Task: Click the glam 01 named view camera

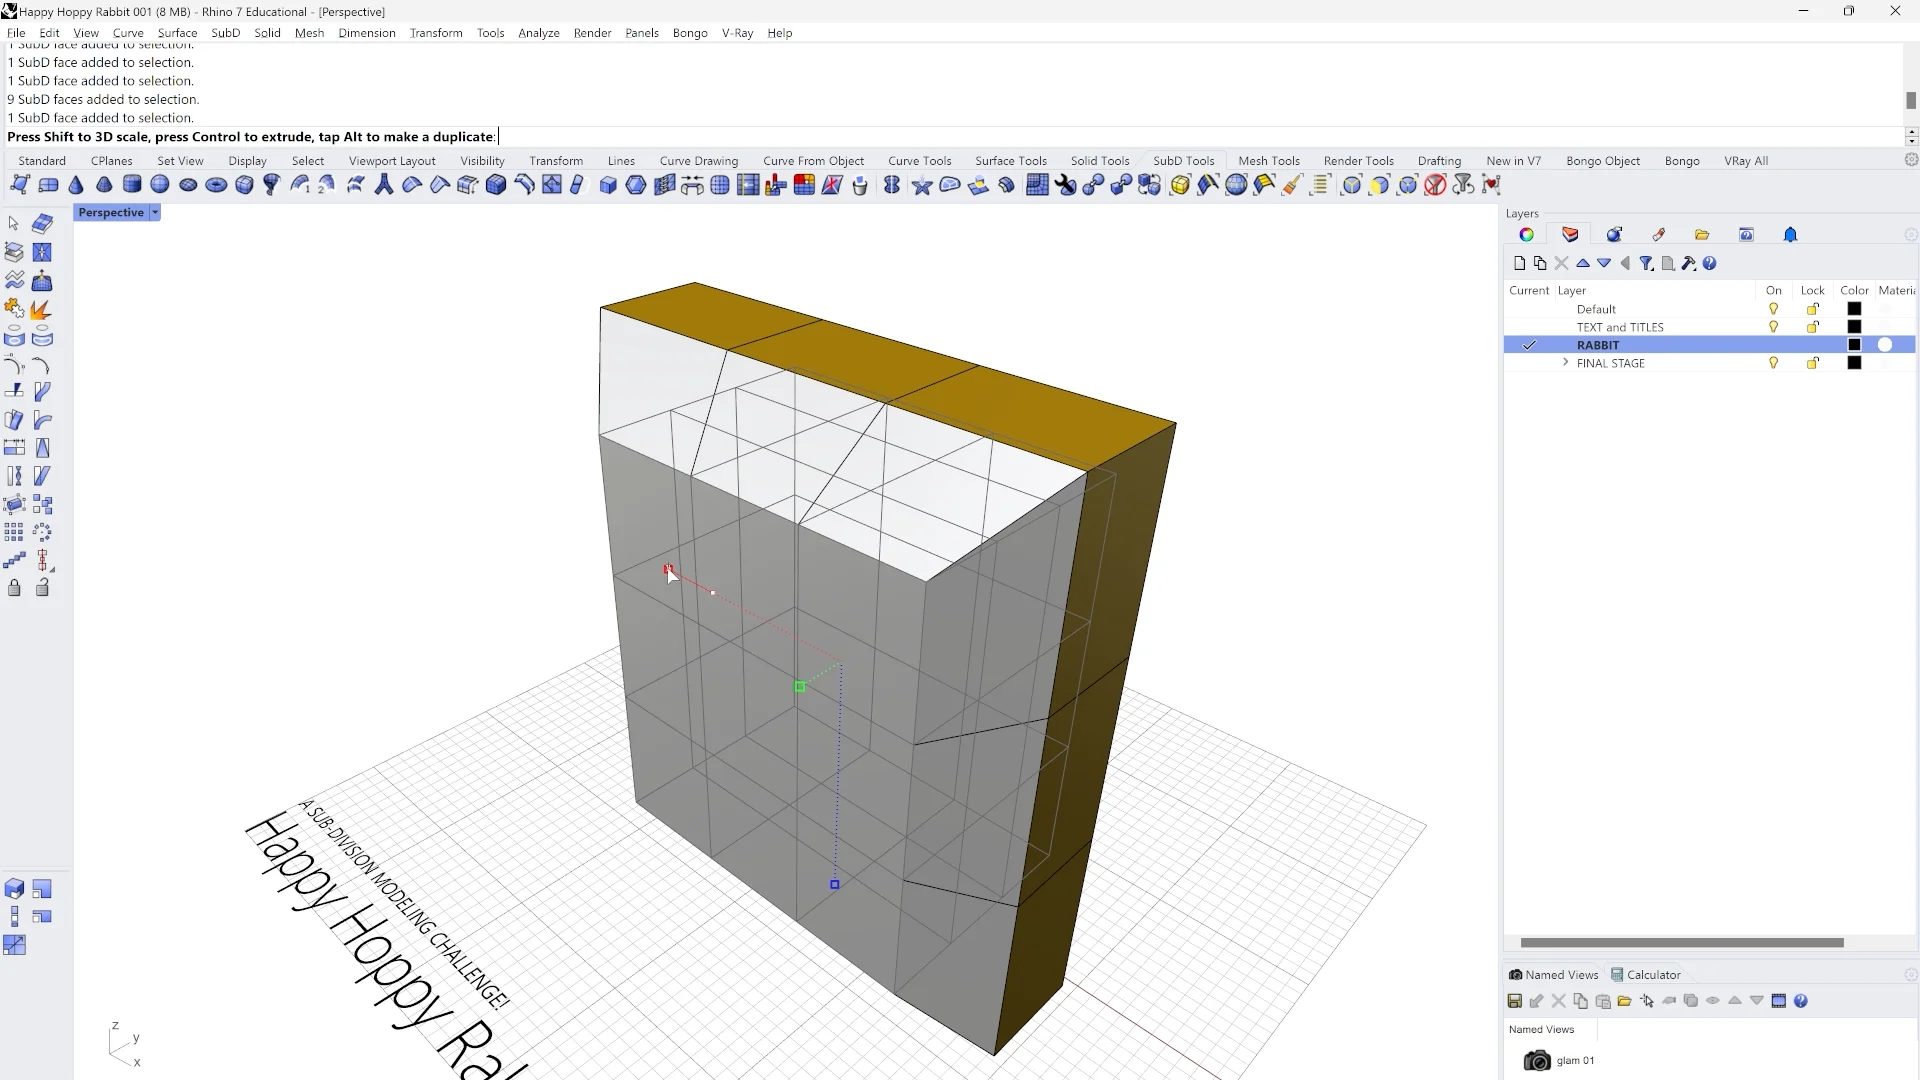Action: pos(1537,1060)
